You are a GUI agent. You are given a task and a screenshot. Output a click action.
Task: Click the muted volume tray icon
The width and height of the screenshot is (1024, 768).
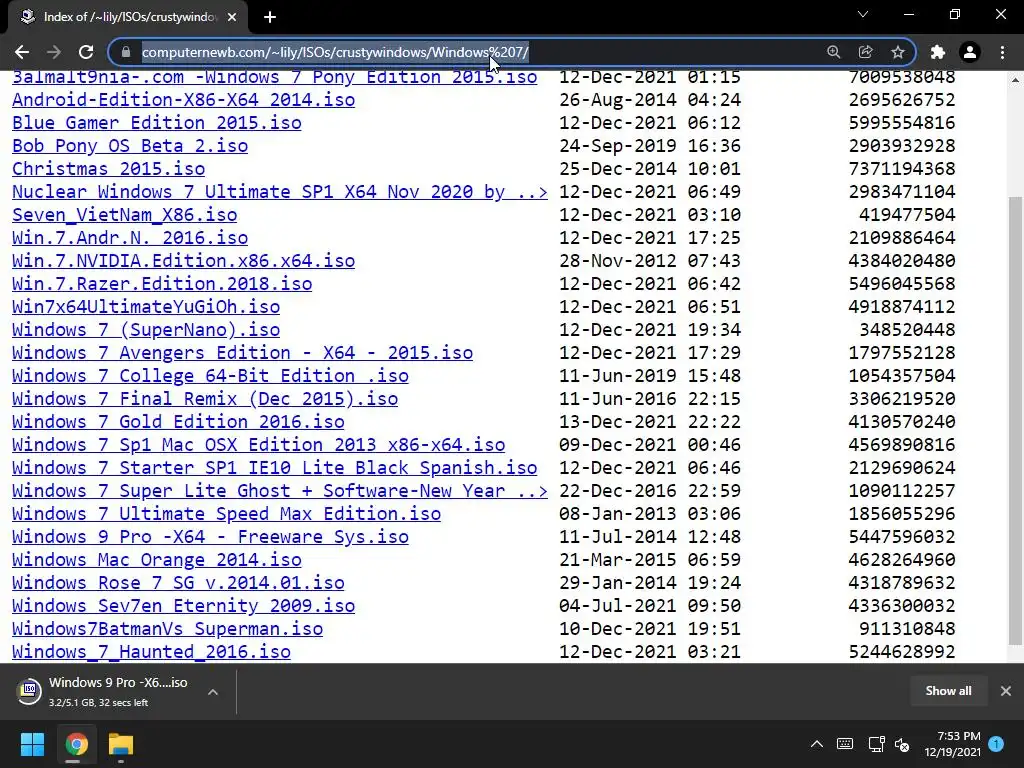click(x=903, y=744)
